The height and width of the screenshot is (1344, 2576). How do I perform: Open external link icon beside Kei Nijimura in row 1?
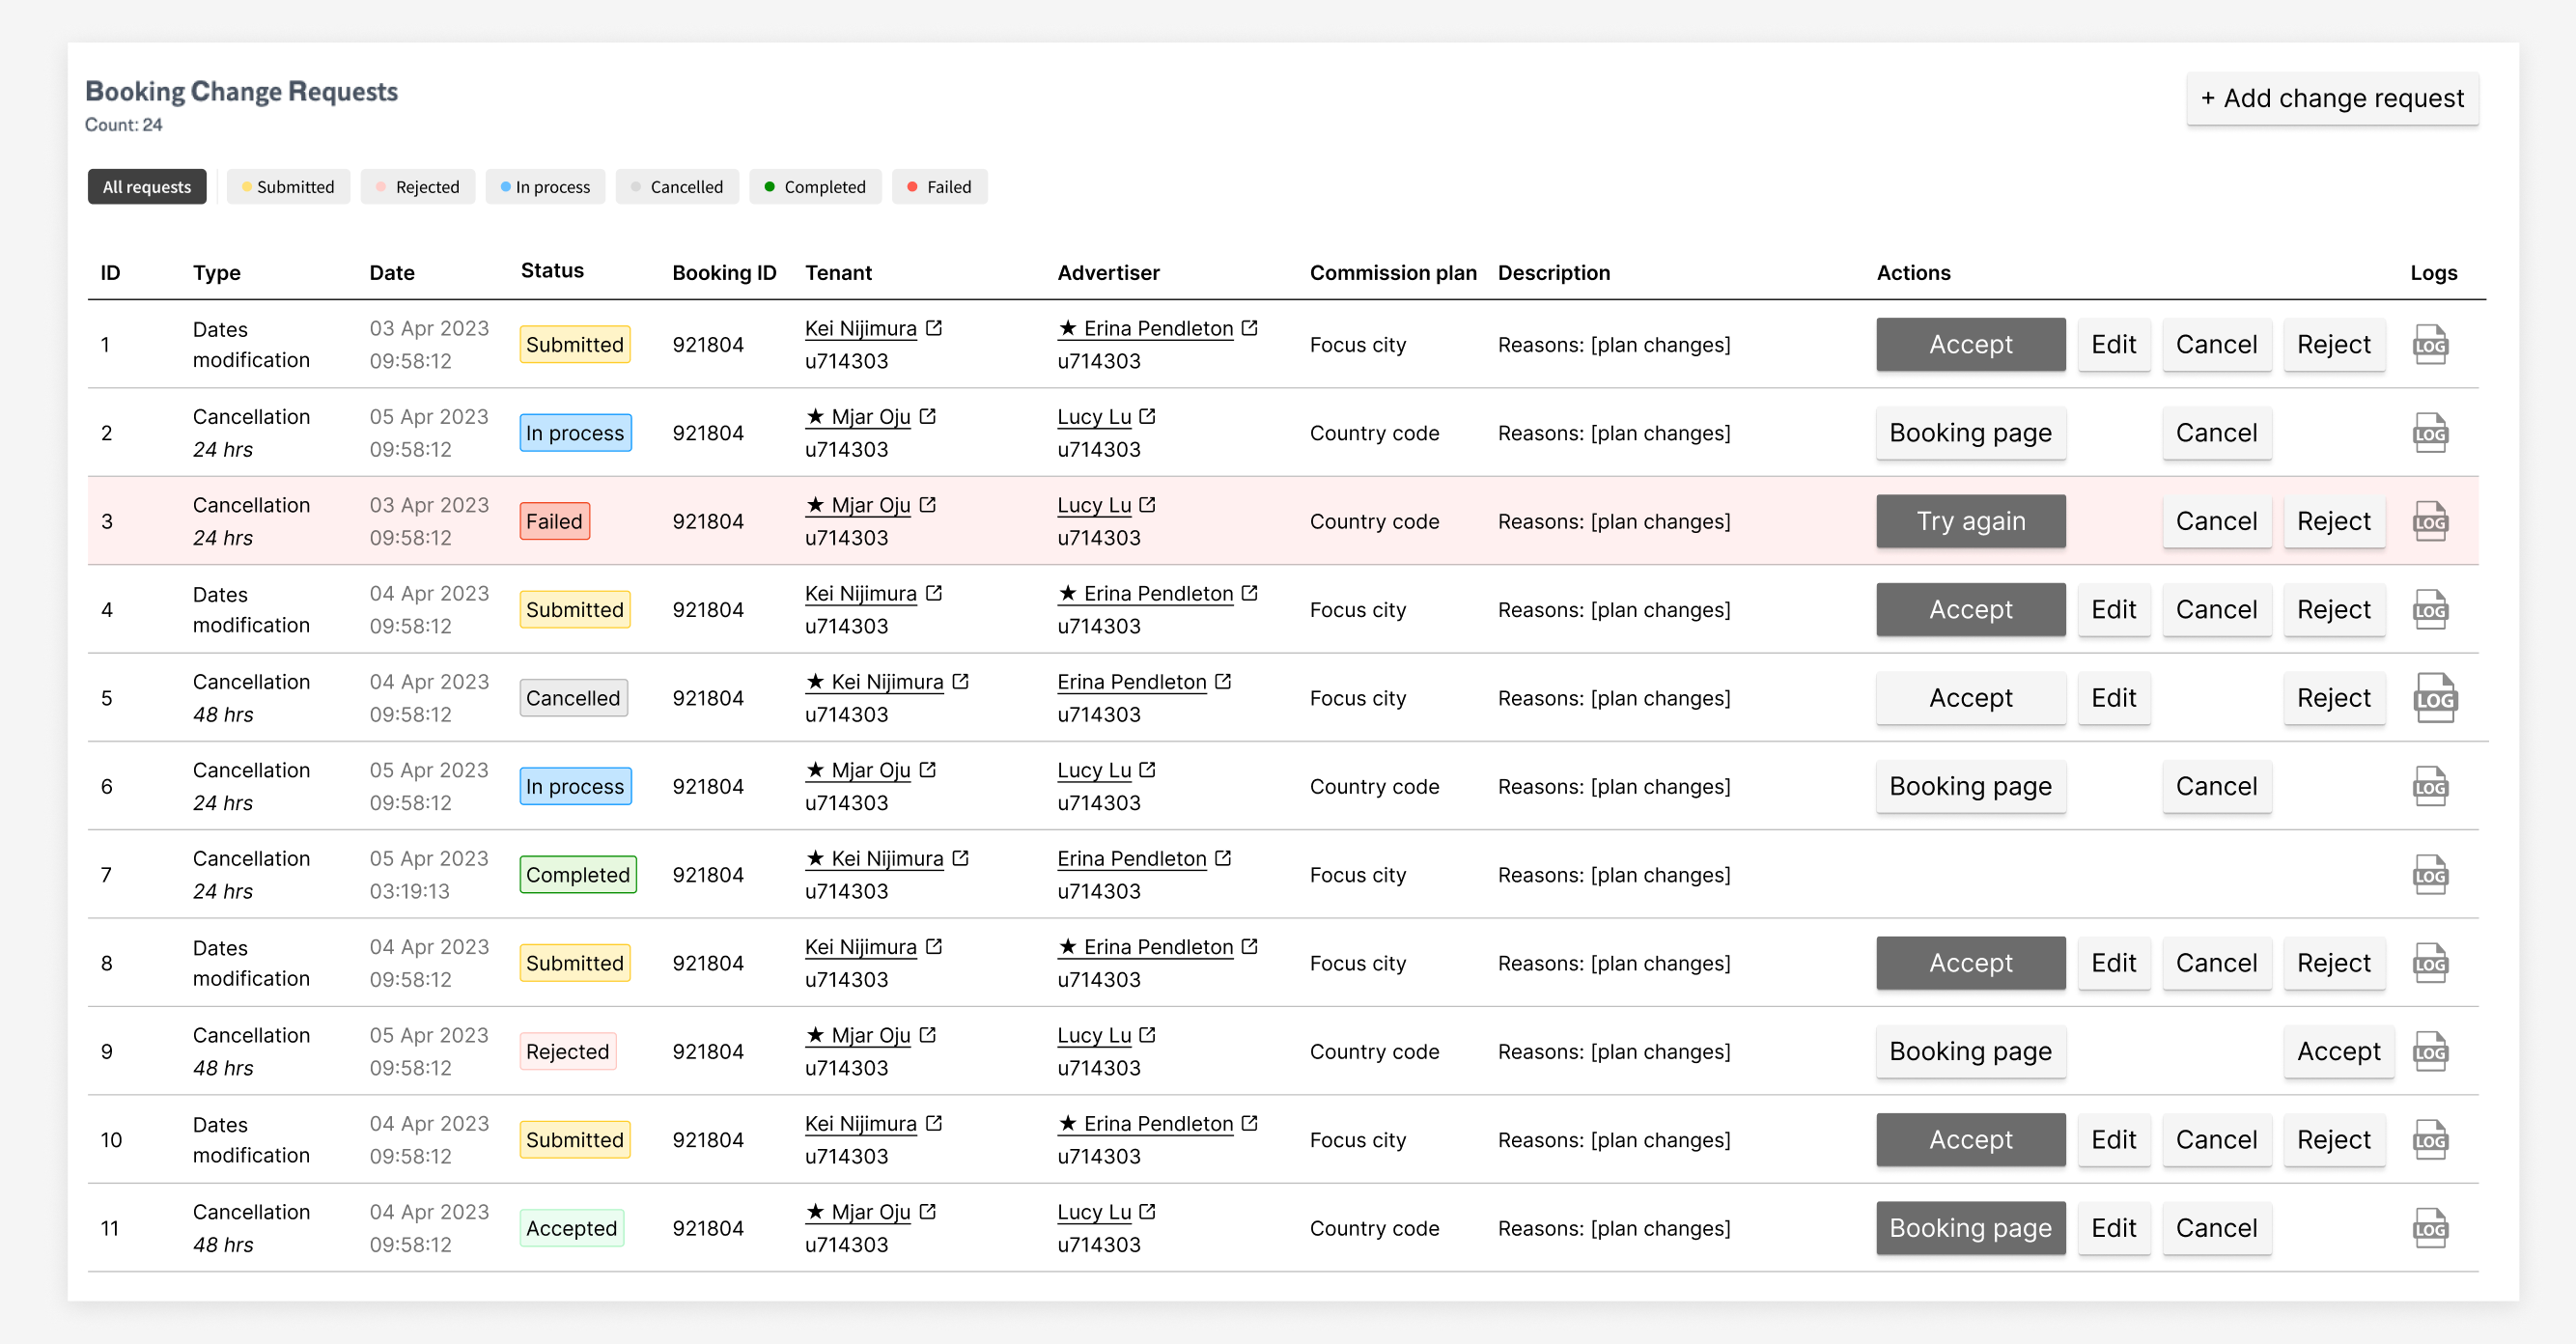click(934, 328)
